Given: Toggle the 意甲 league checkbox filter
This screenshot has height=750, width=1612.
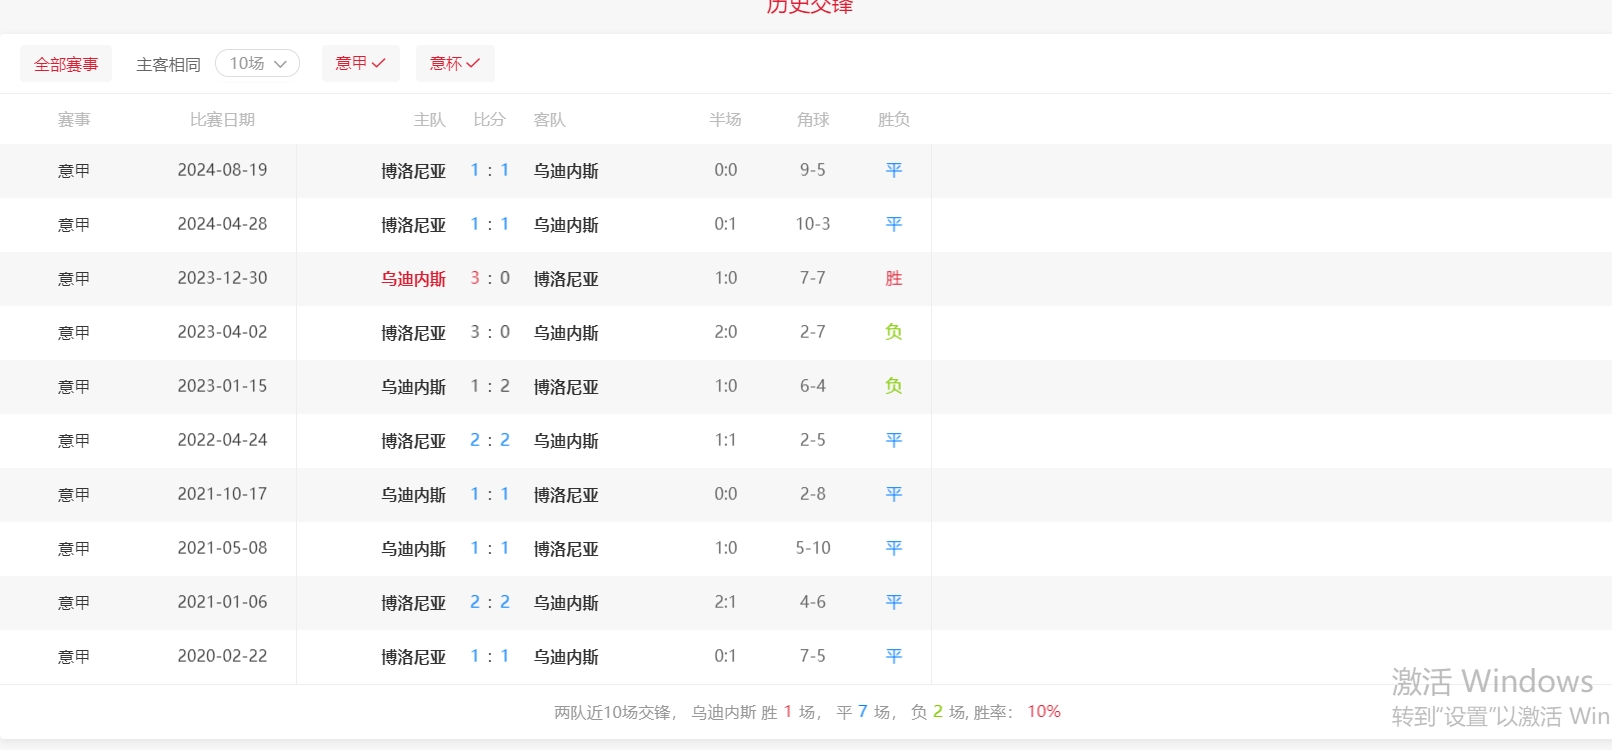Looking at the screenshot, I should (x=360, y=63).
